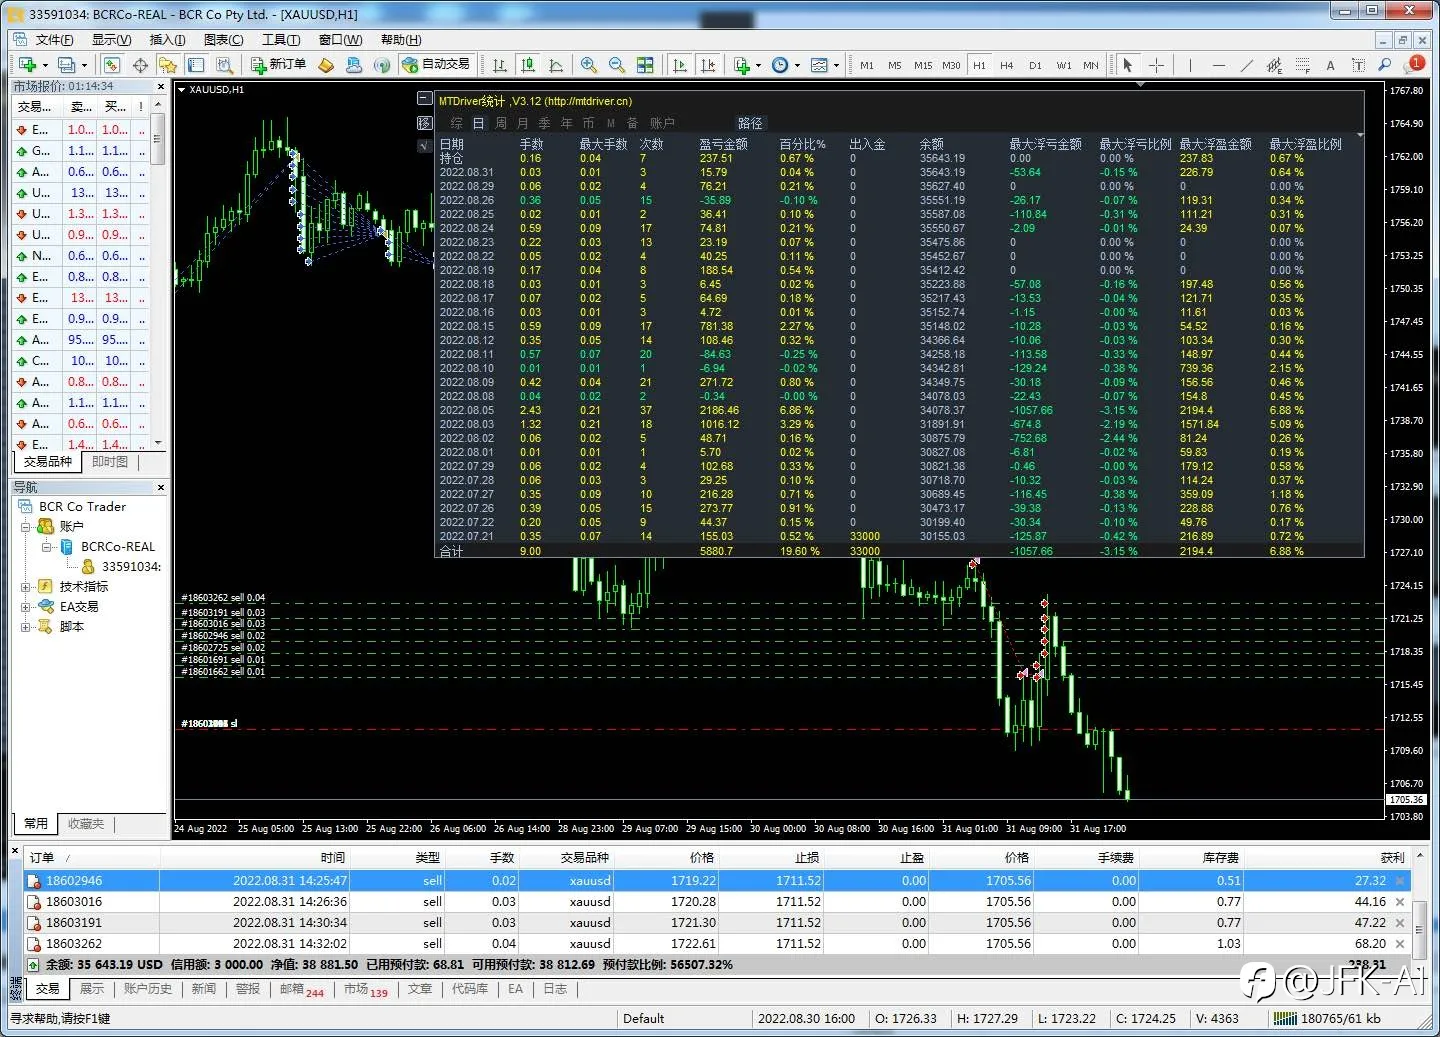Toggle chart shift icon
The width and height of the screenshot is (1440, 1037).
pos(708,65)
